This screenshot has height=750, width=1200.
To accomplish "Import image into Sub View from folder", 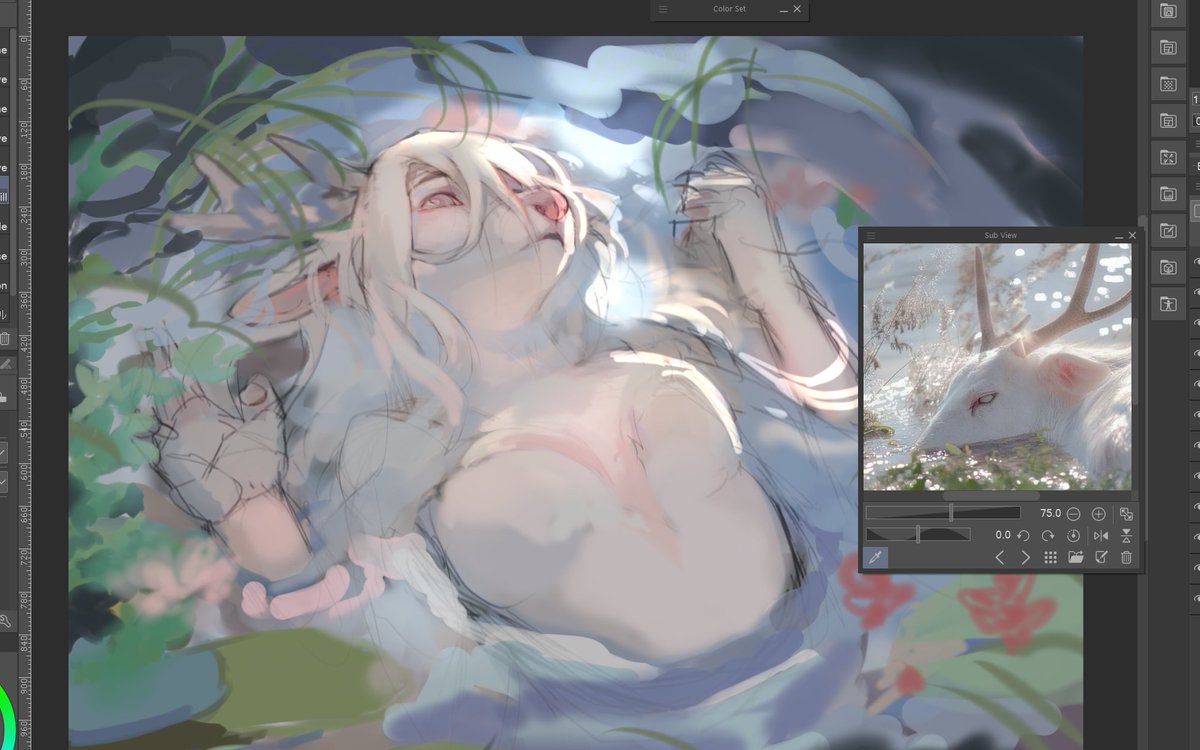I will (x=1076, y=558).
